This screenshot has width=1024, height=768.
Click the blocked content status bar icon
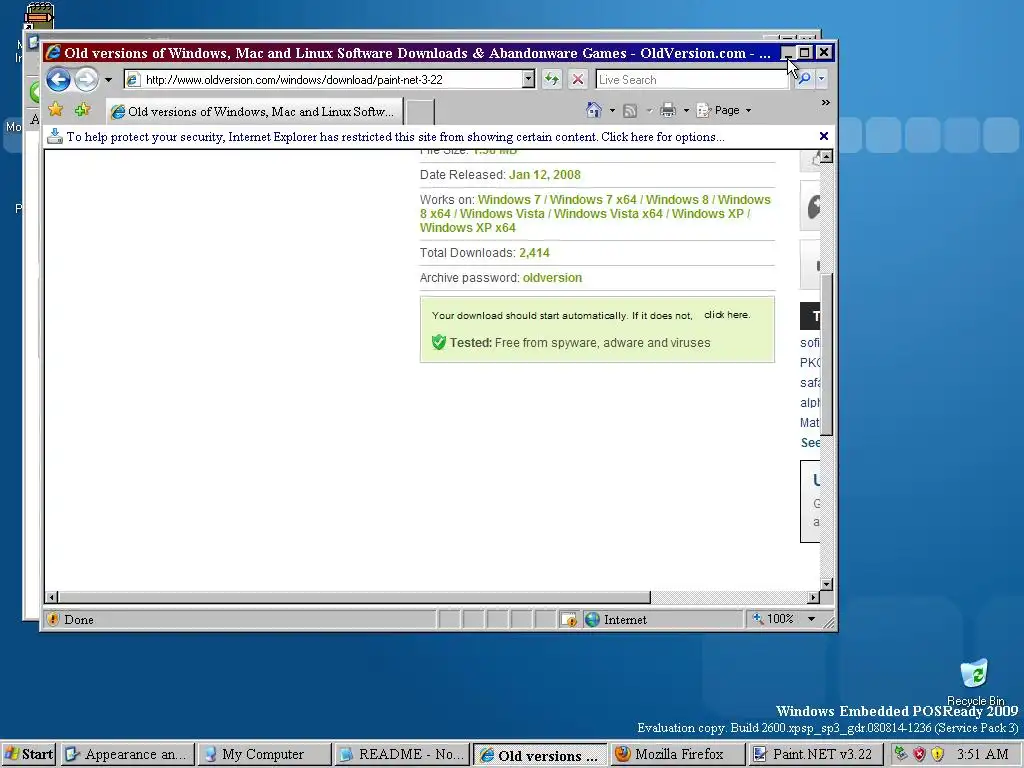point(569,619)
